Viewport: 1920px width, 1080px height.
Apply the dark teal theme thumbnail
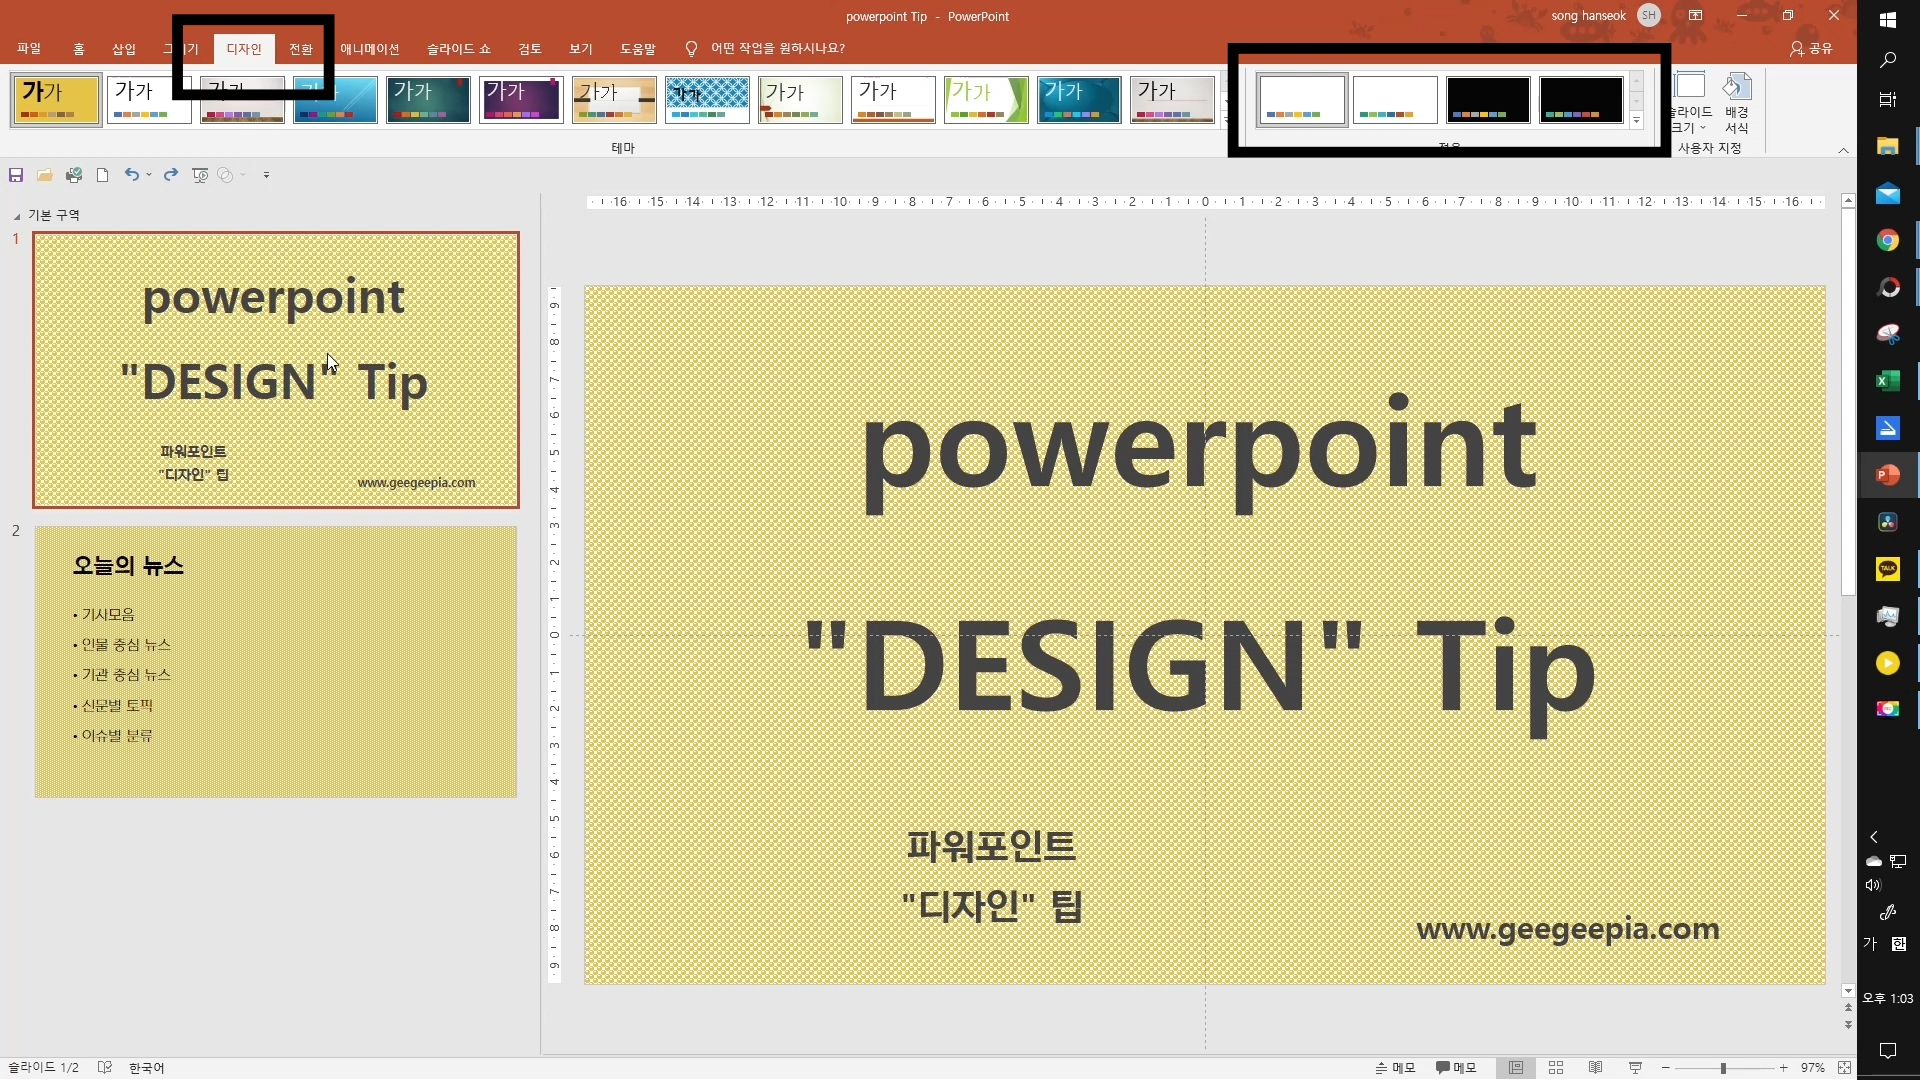point(428,100)
